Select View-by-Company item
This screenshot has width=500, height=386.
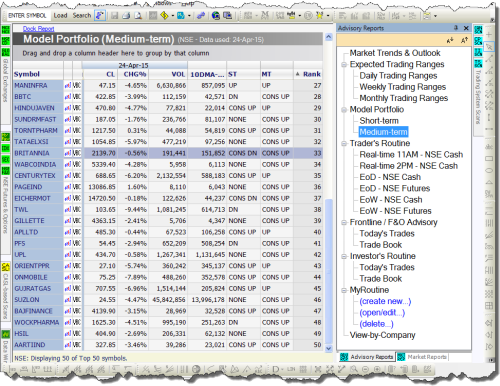tap(382, 335)
